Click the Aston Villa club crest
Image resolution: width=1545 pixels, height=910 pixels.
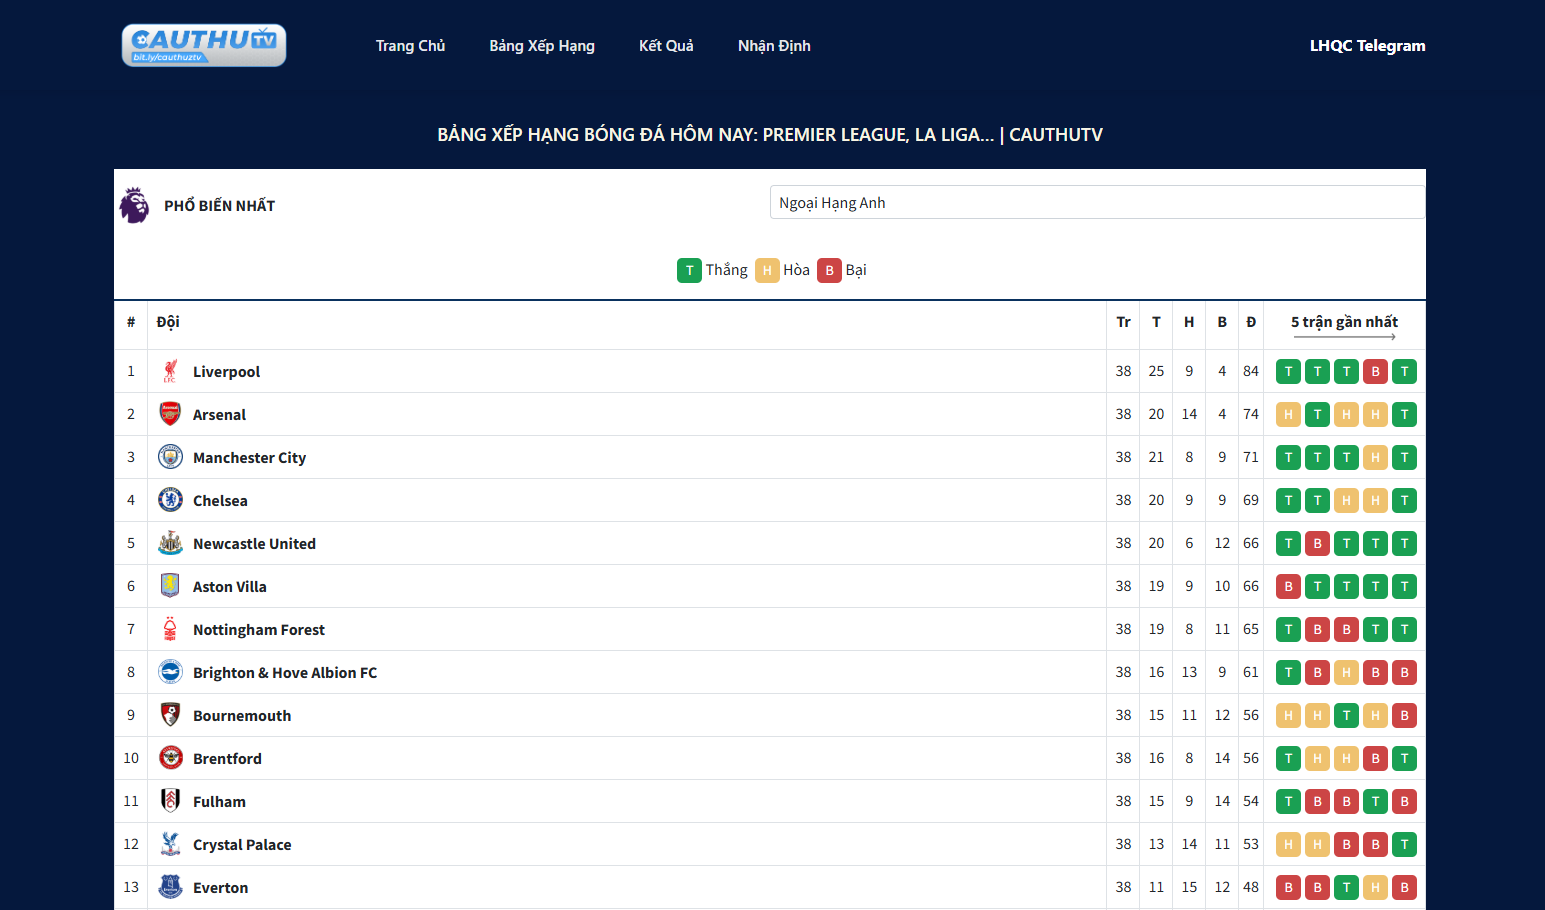tap(170, 586)
